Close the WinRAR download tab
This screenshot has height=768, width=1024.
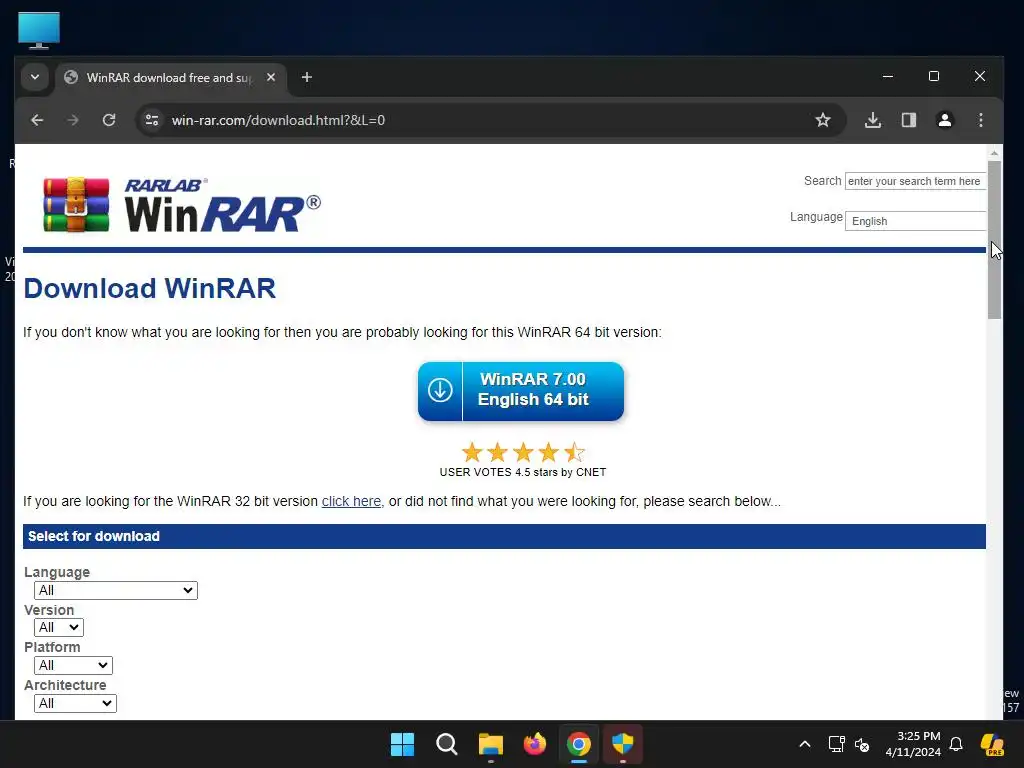(271, 77)
